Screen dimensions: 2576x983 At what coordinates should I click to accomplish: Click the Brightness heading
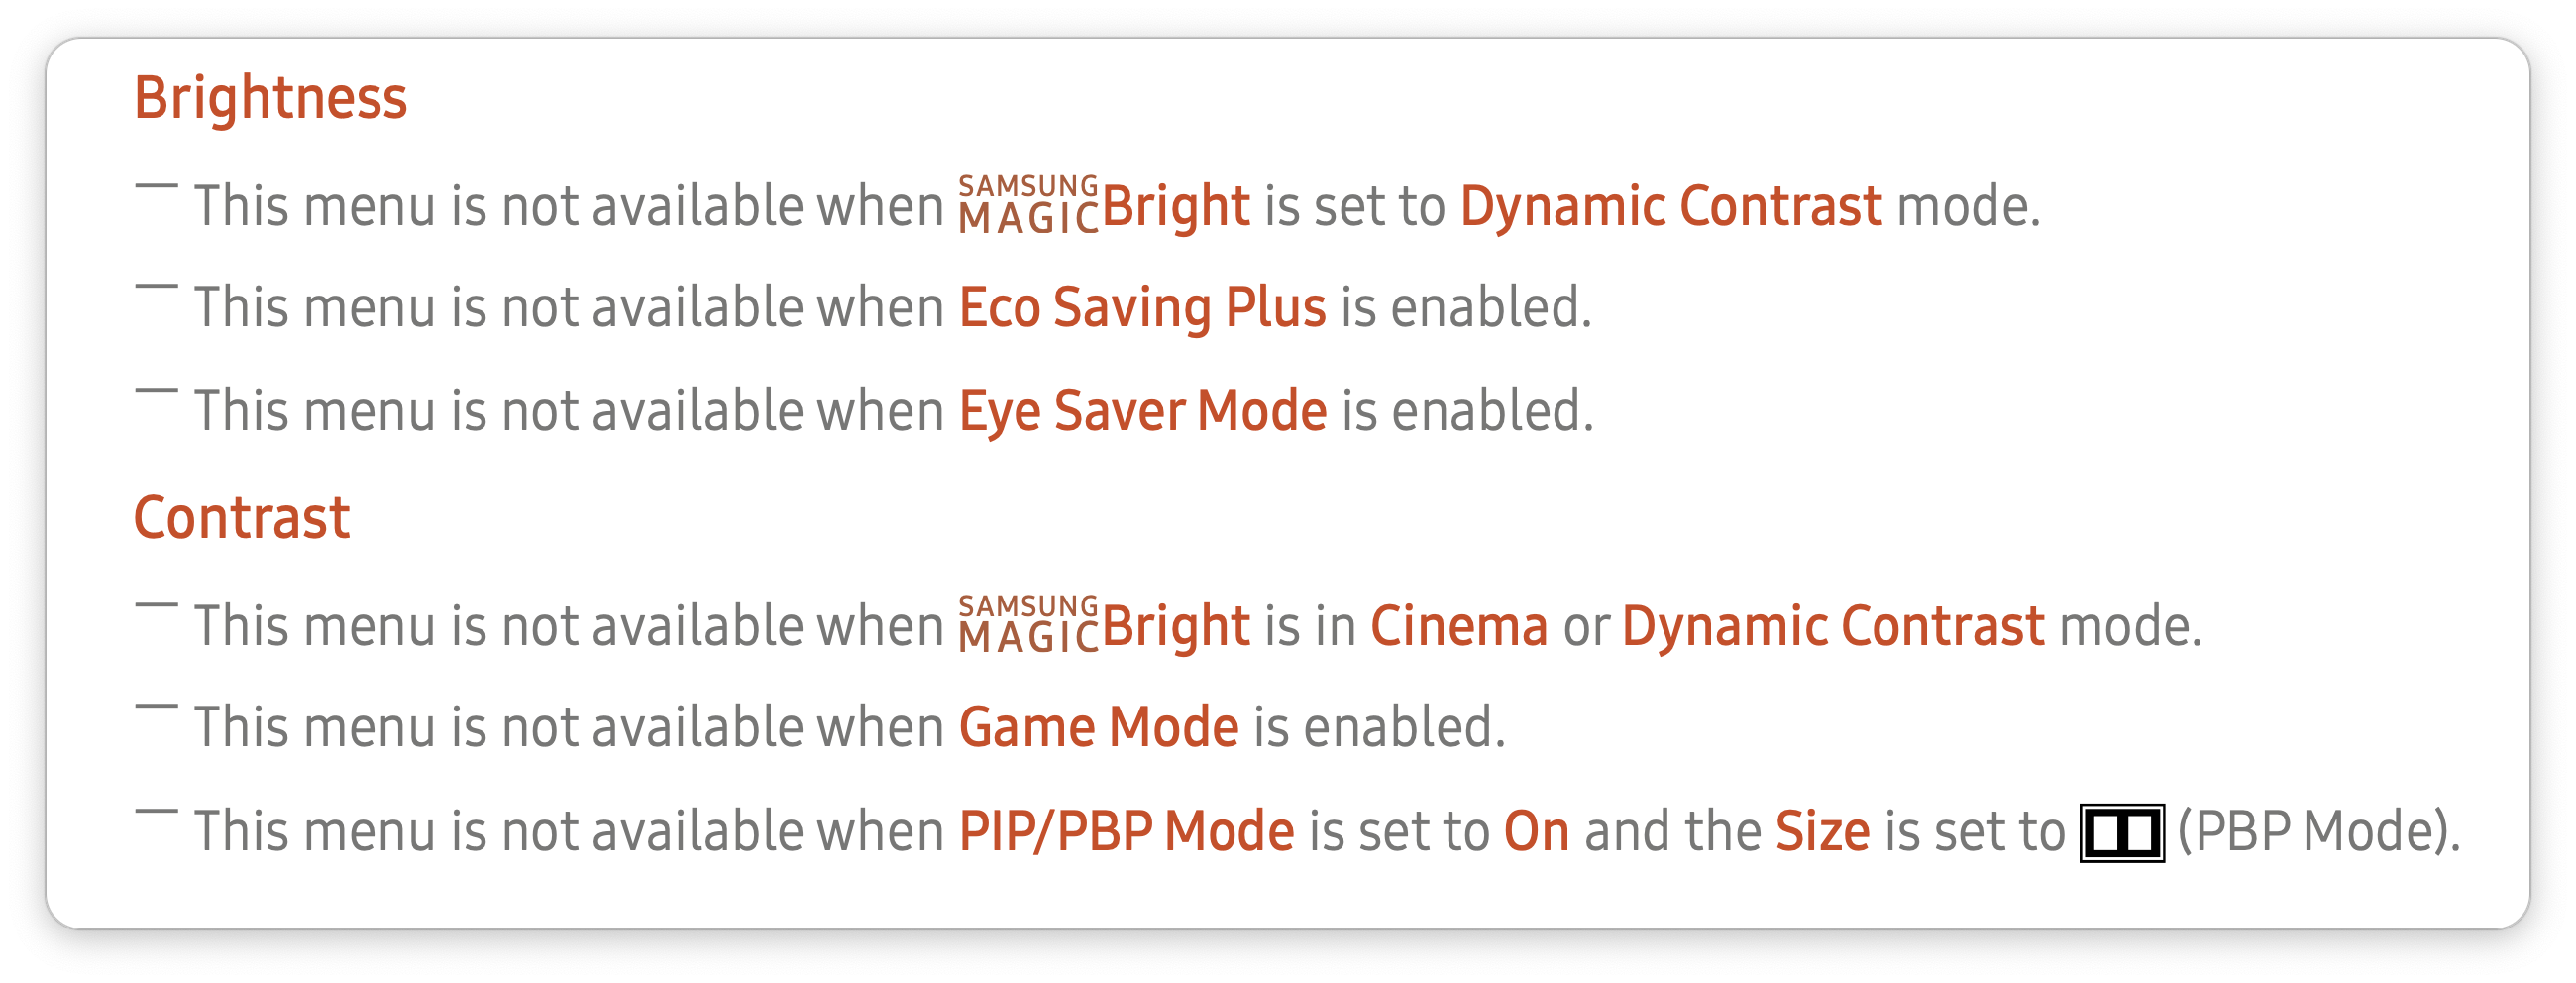(270, 98)
